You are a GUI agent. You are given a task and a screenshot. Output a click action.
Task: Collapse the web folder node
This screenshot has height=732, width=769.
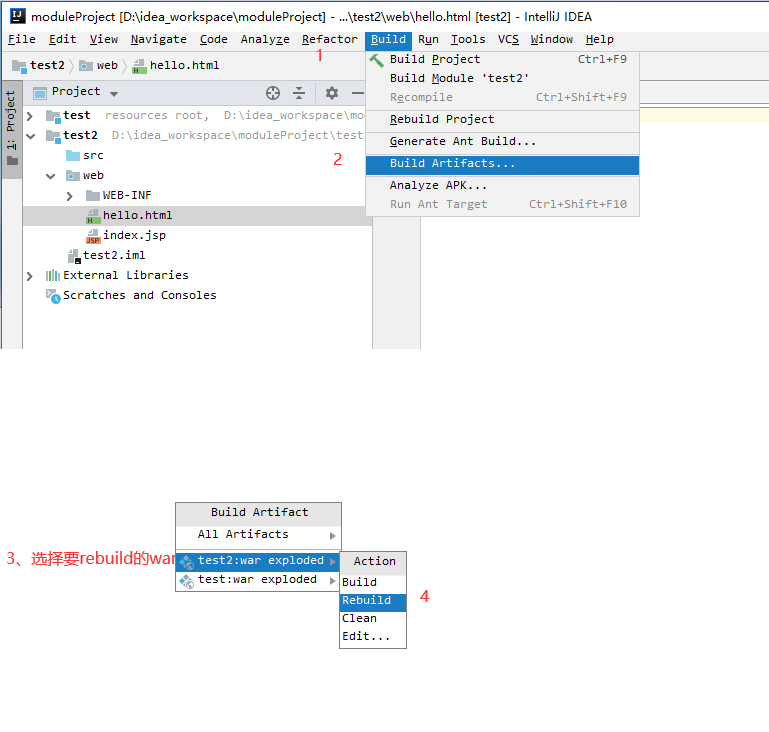pos(51,177)
